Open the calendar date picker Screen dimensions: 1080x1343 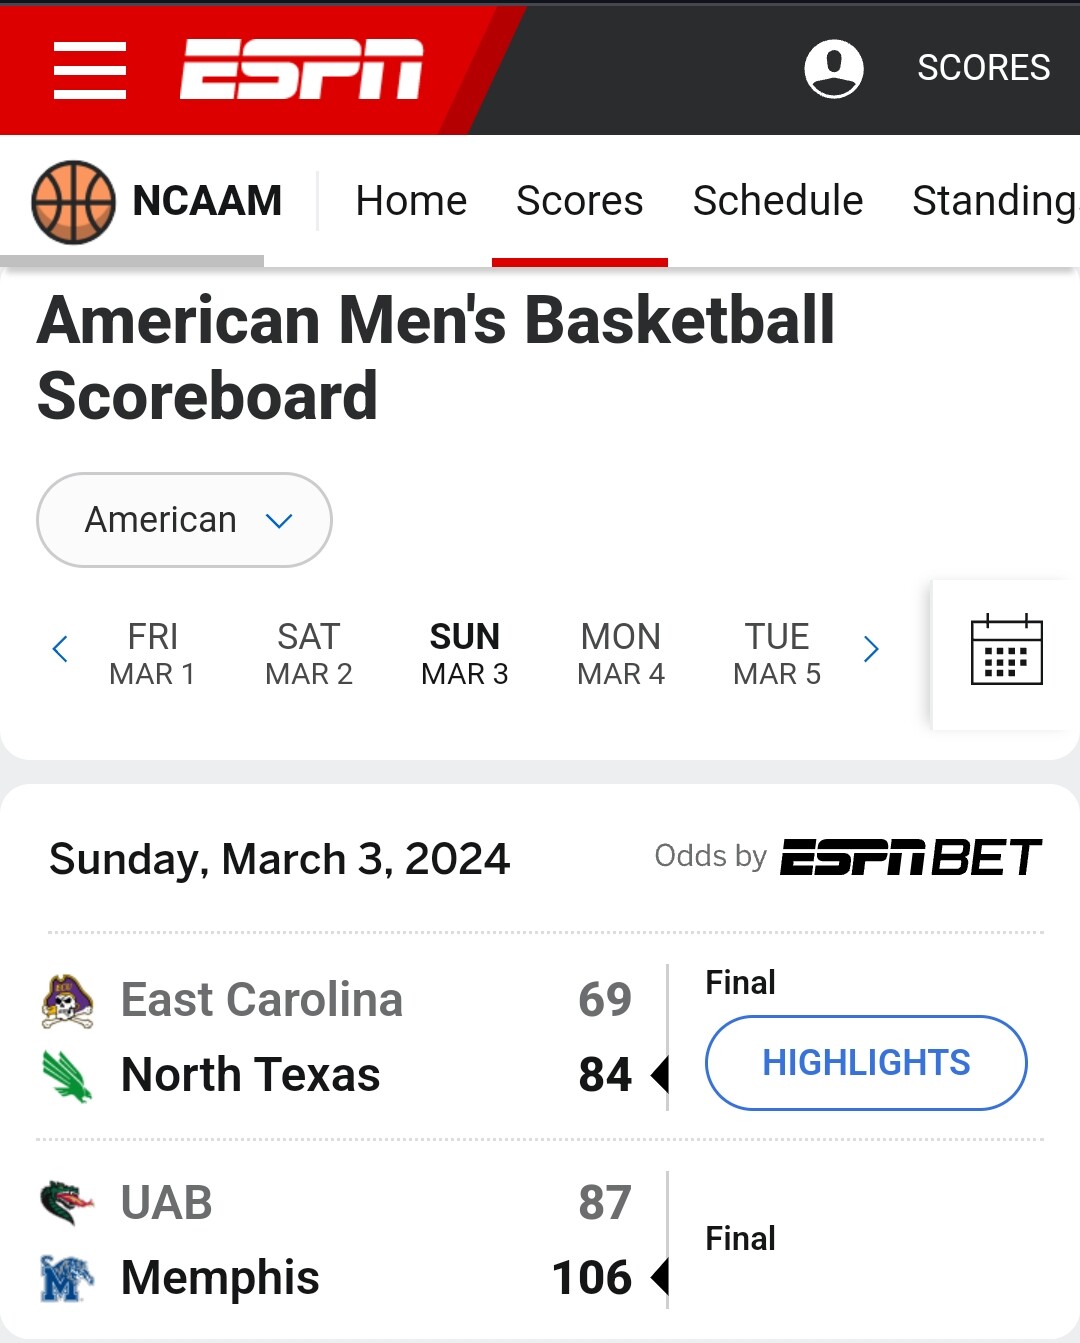(x=1006, y=650)
